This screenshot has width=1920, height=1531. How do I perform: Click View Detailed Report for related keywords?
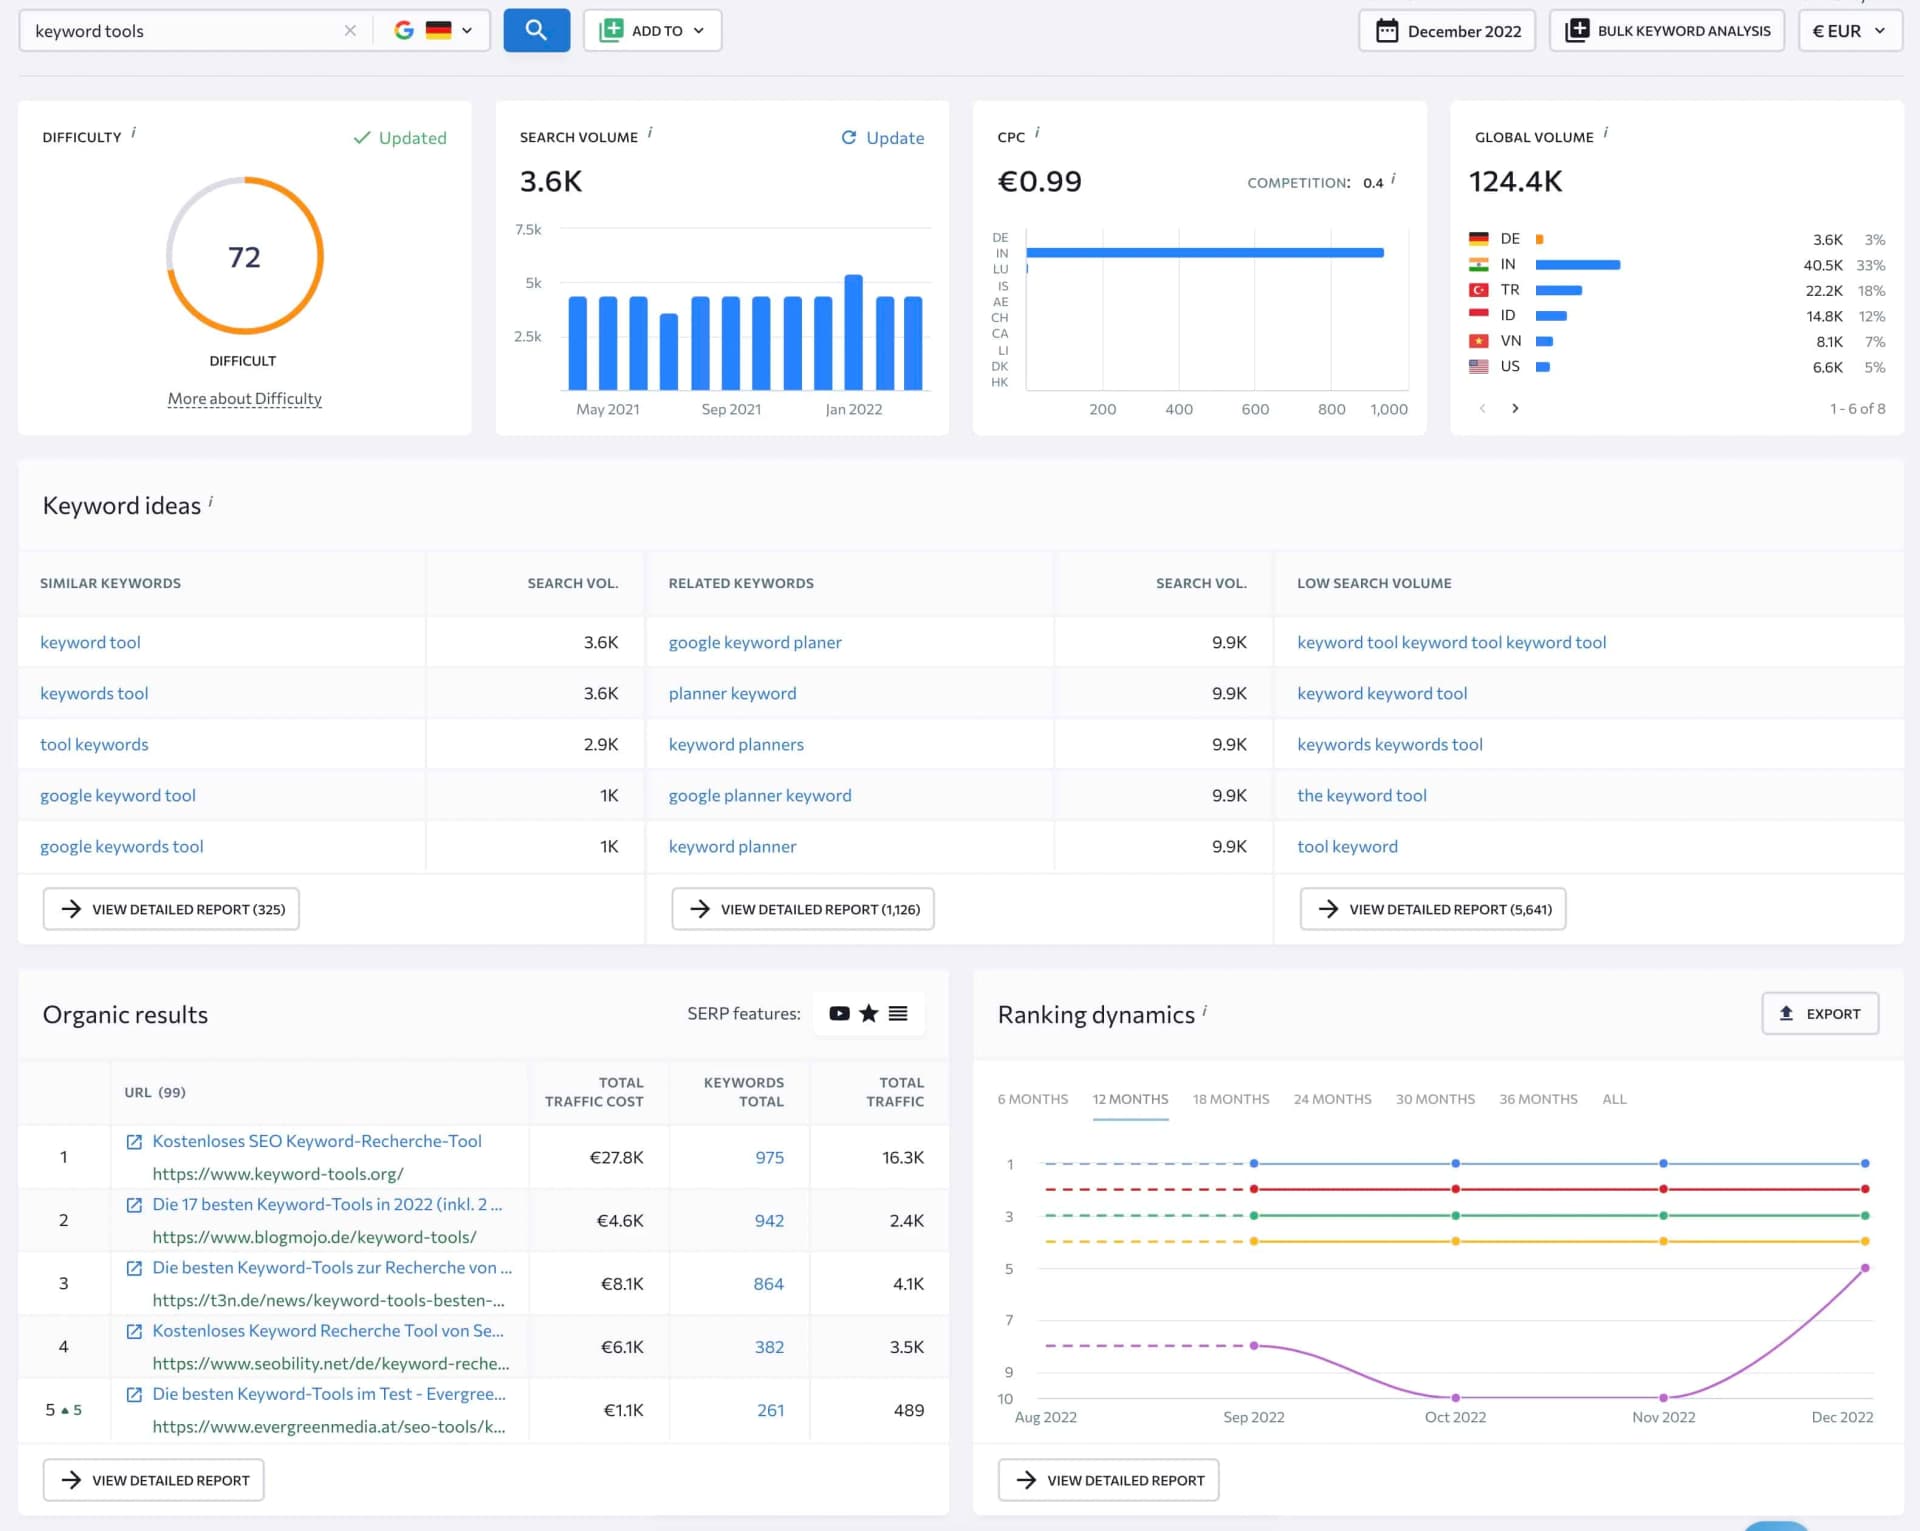click(x=802, y=908)
